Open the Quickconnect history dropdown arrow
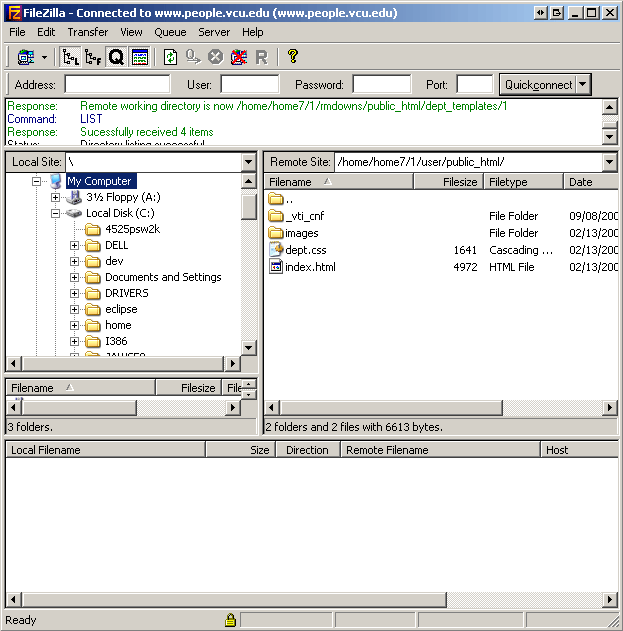The height and width of the screenshot is (631, 623). 583,85
